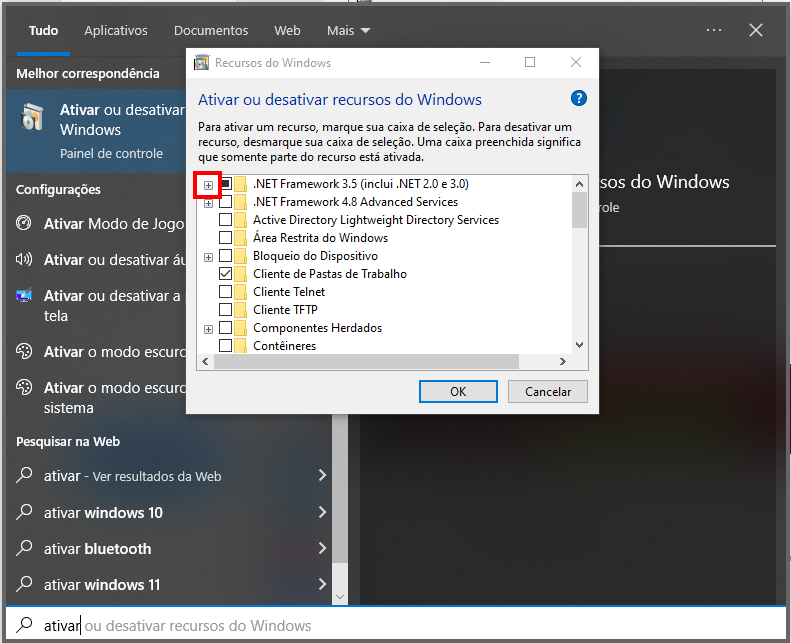Click folder icon of Cliente Telnet
This screenshot has height=643, width=791.
click(241, 292)
